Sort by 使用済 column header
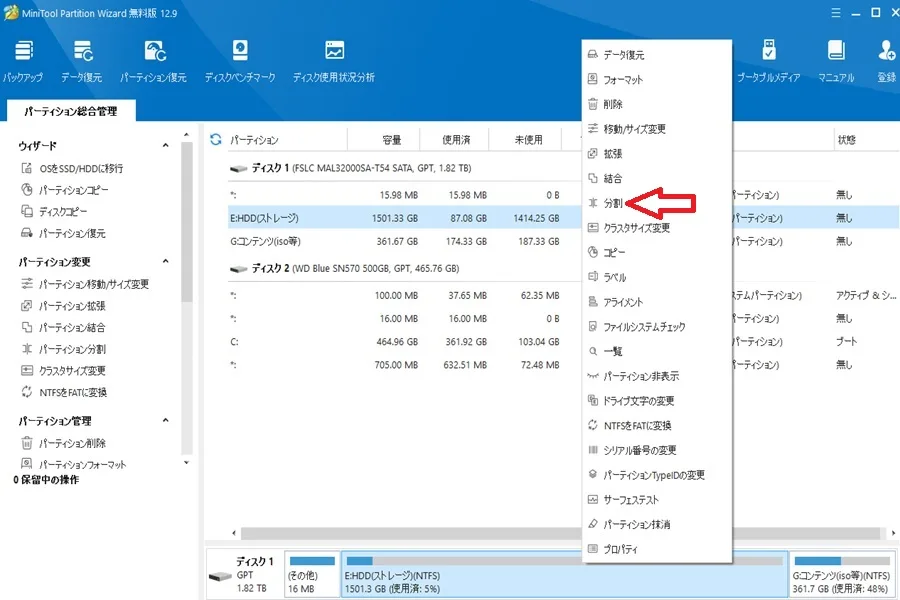Screen dimensions: 900x600 click(455, 140)
